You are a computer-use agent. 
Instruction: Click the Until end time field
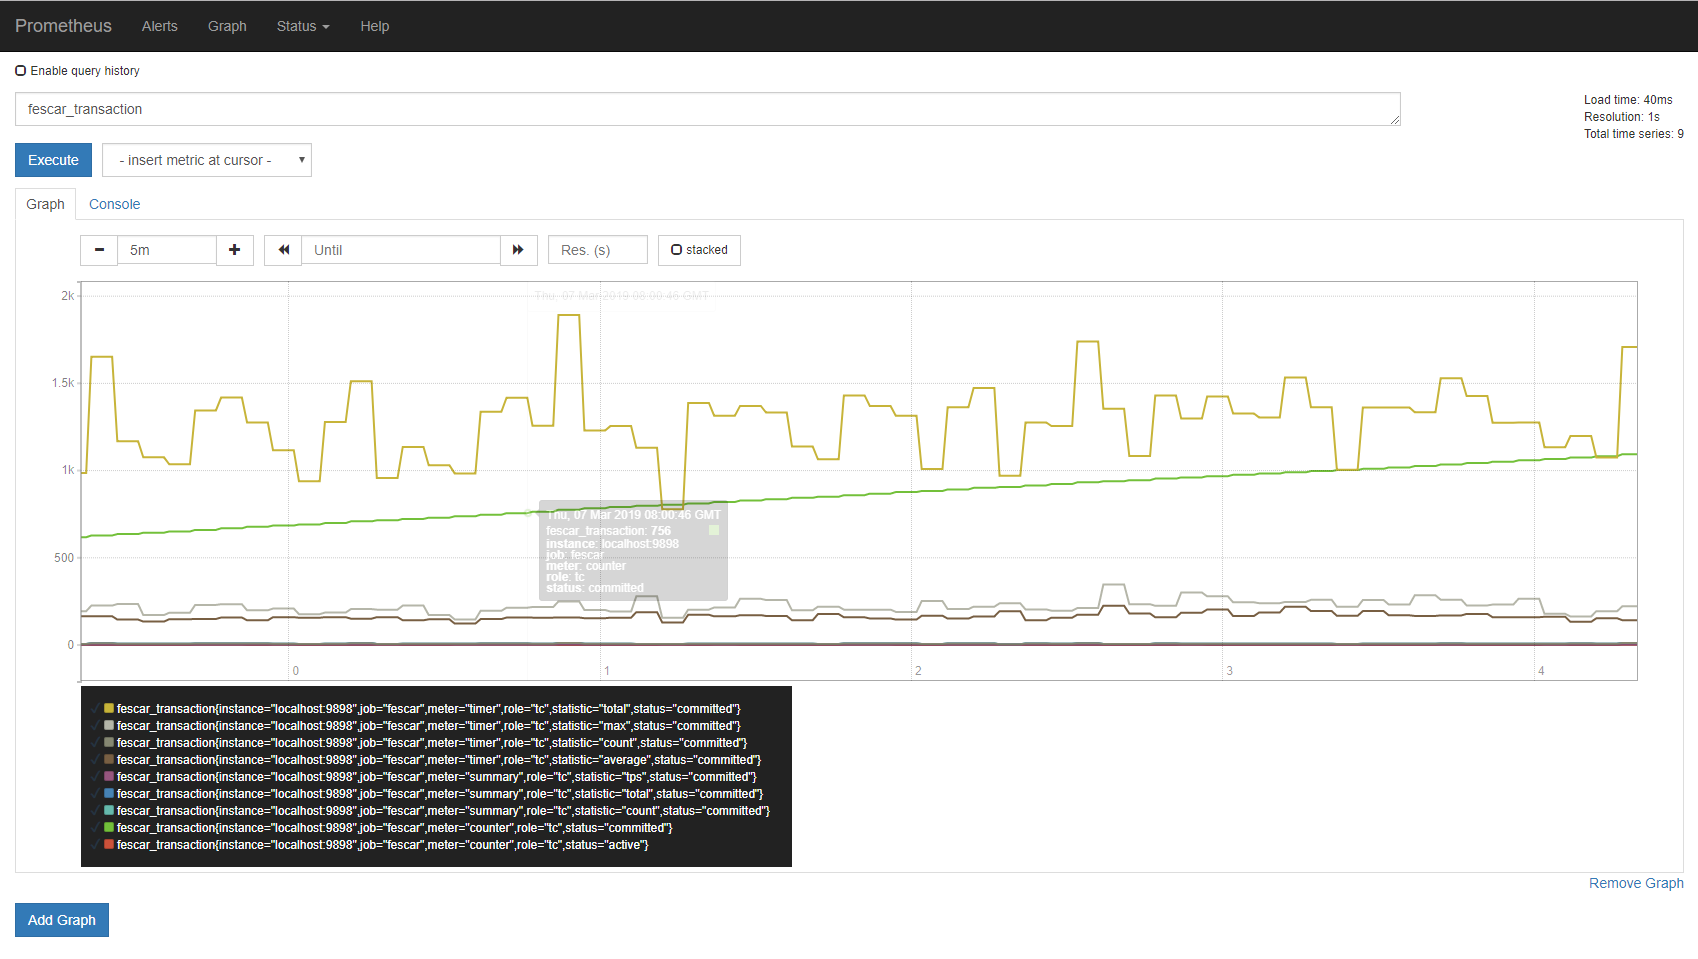[400, 250]
